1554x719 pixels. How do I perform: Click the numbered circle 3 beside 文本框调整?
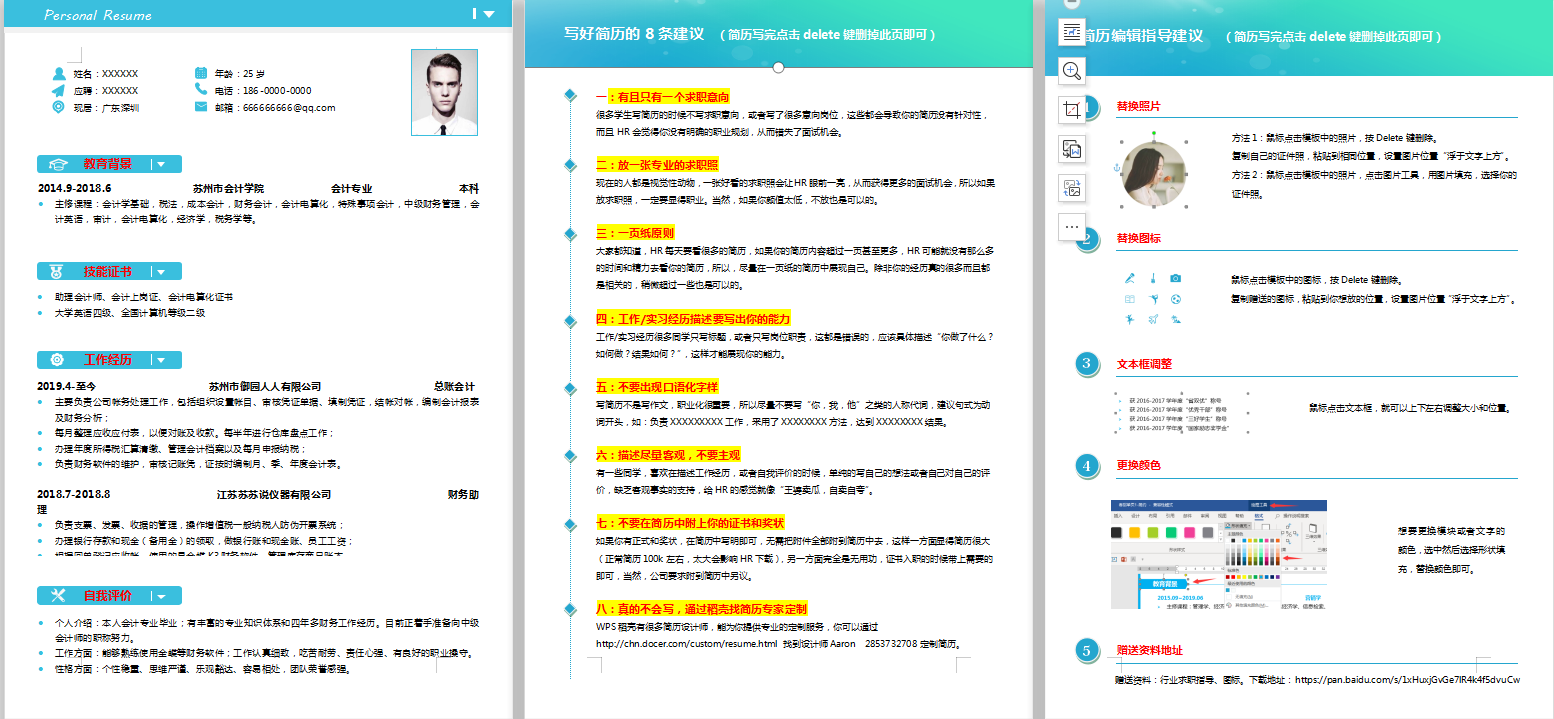(x=1086, y=364)
